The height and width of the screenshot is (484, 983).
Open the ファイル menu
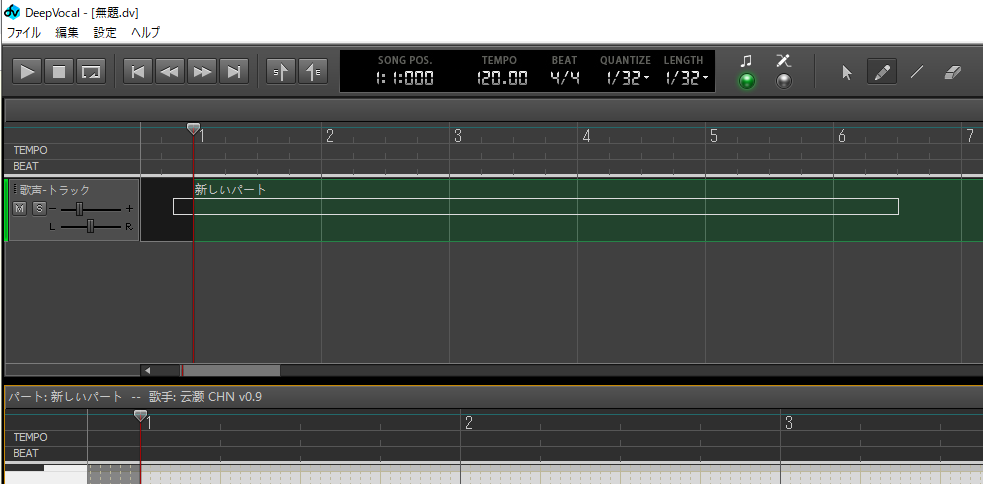[x=24, y=33]
